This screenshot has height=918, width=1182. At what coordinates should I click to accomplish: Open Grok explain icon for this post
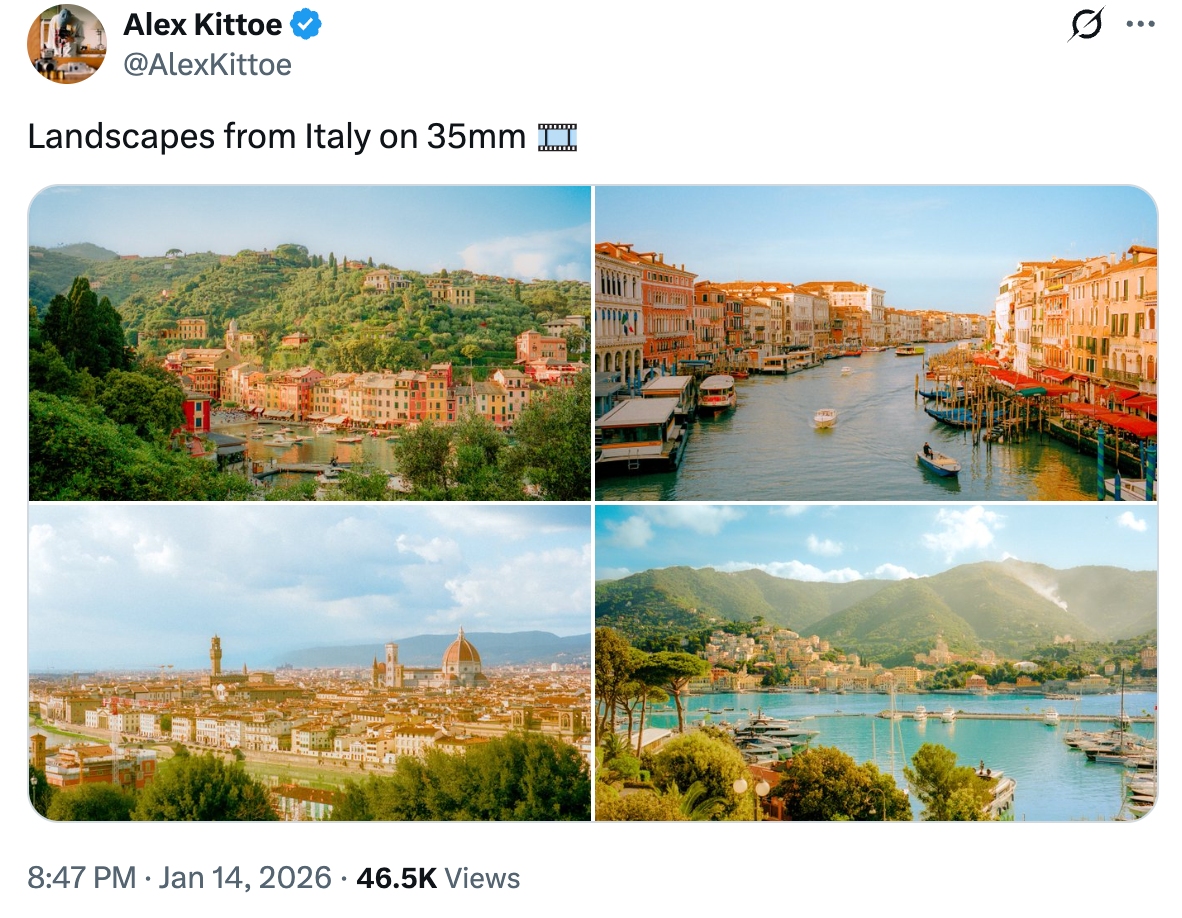point(1086,25)
